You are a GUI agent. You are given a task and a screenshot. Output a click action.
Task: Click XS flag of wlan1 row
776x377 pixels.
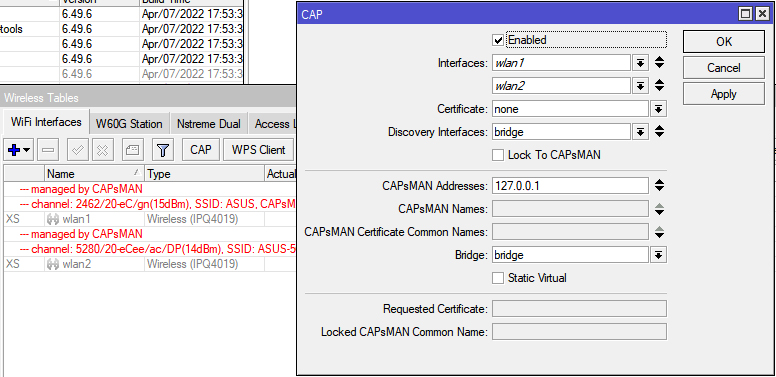[x=13, y=219]
